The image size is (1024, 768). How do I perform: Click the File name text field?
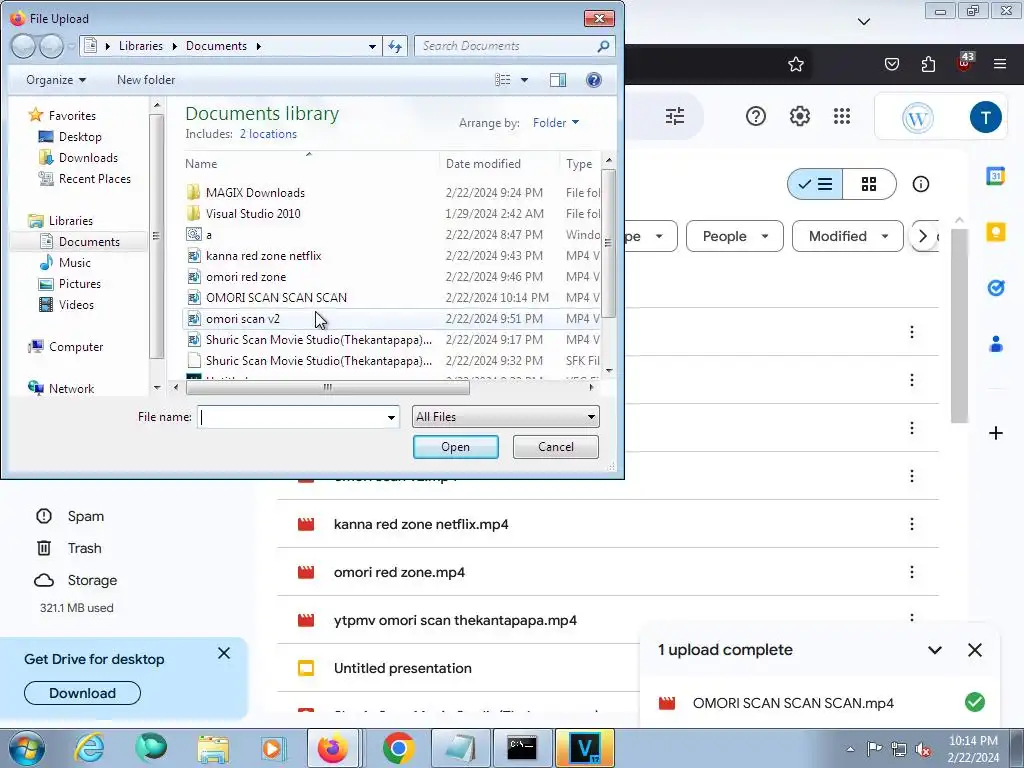tap(291, 417)
